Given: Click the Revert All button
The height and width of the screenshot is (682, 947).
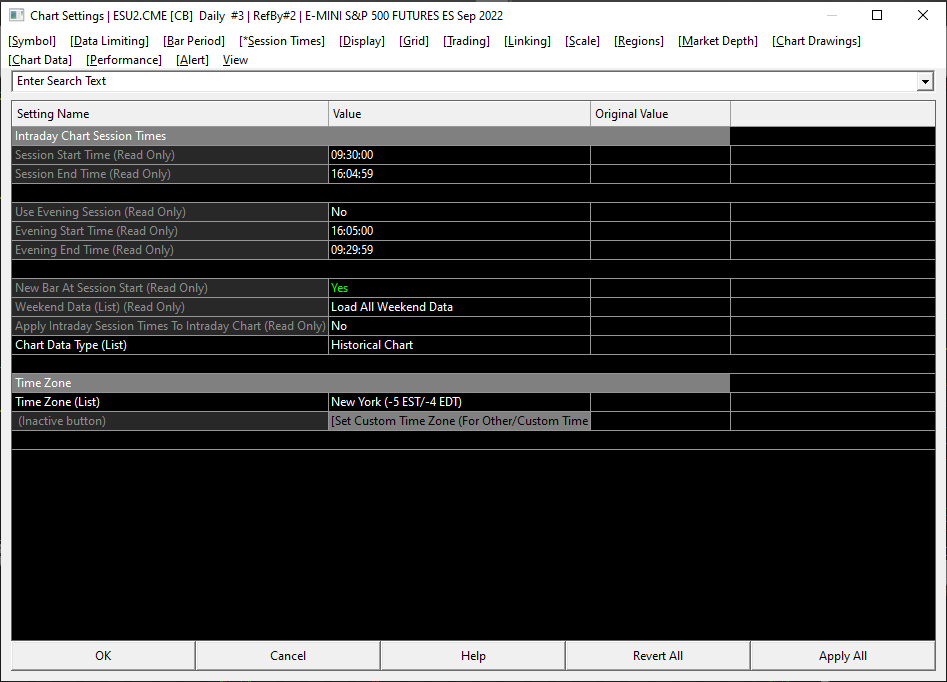Looking at the screenshot, I should [x=658, y=656].
